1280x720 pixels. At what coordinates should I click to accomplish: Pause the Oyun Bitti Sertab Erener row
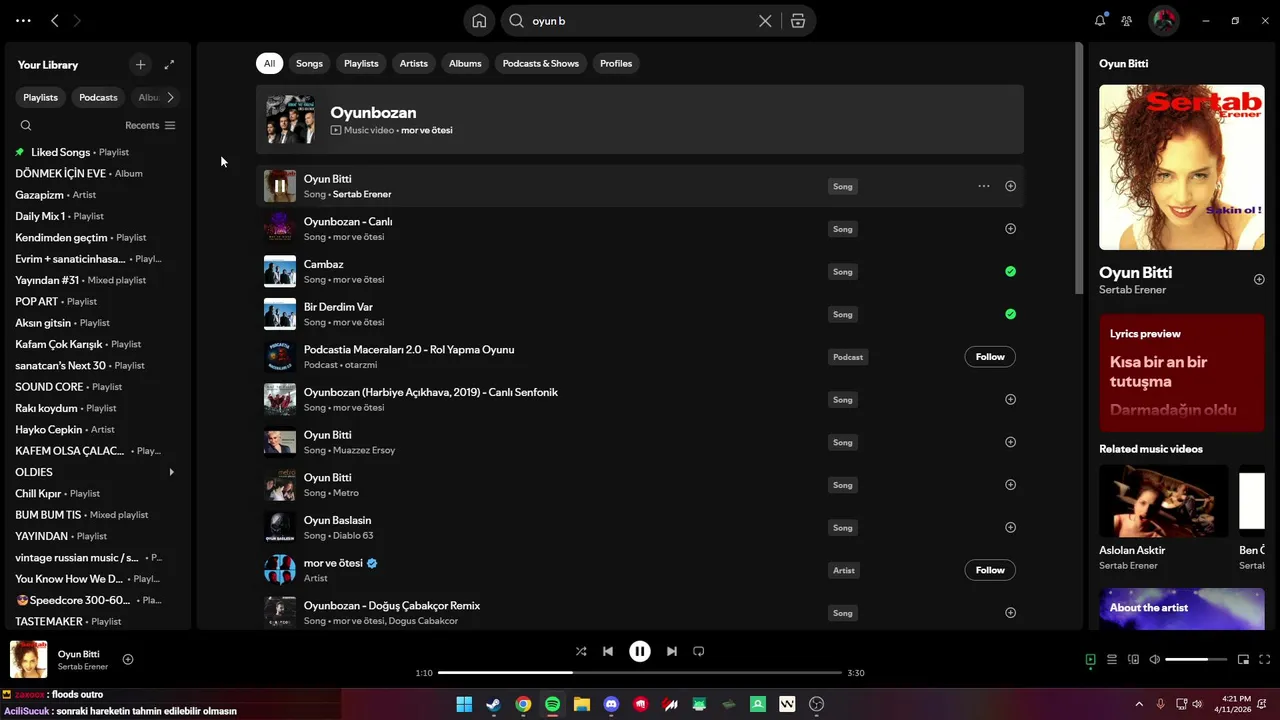(280, 186)
